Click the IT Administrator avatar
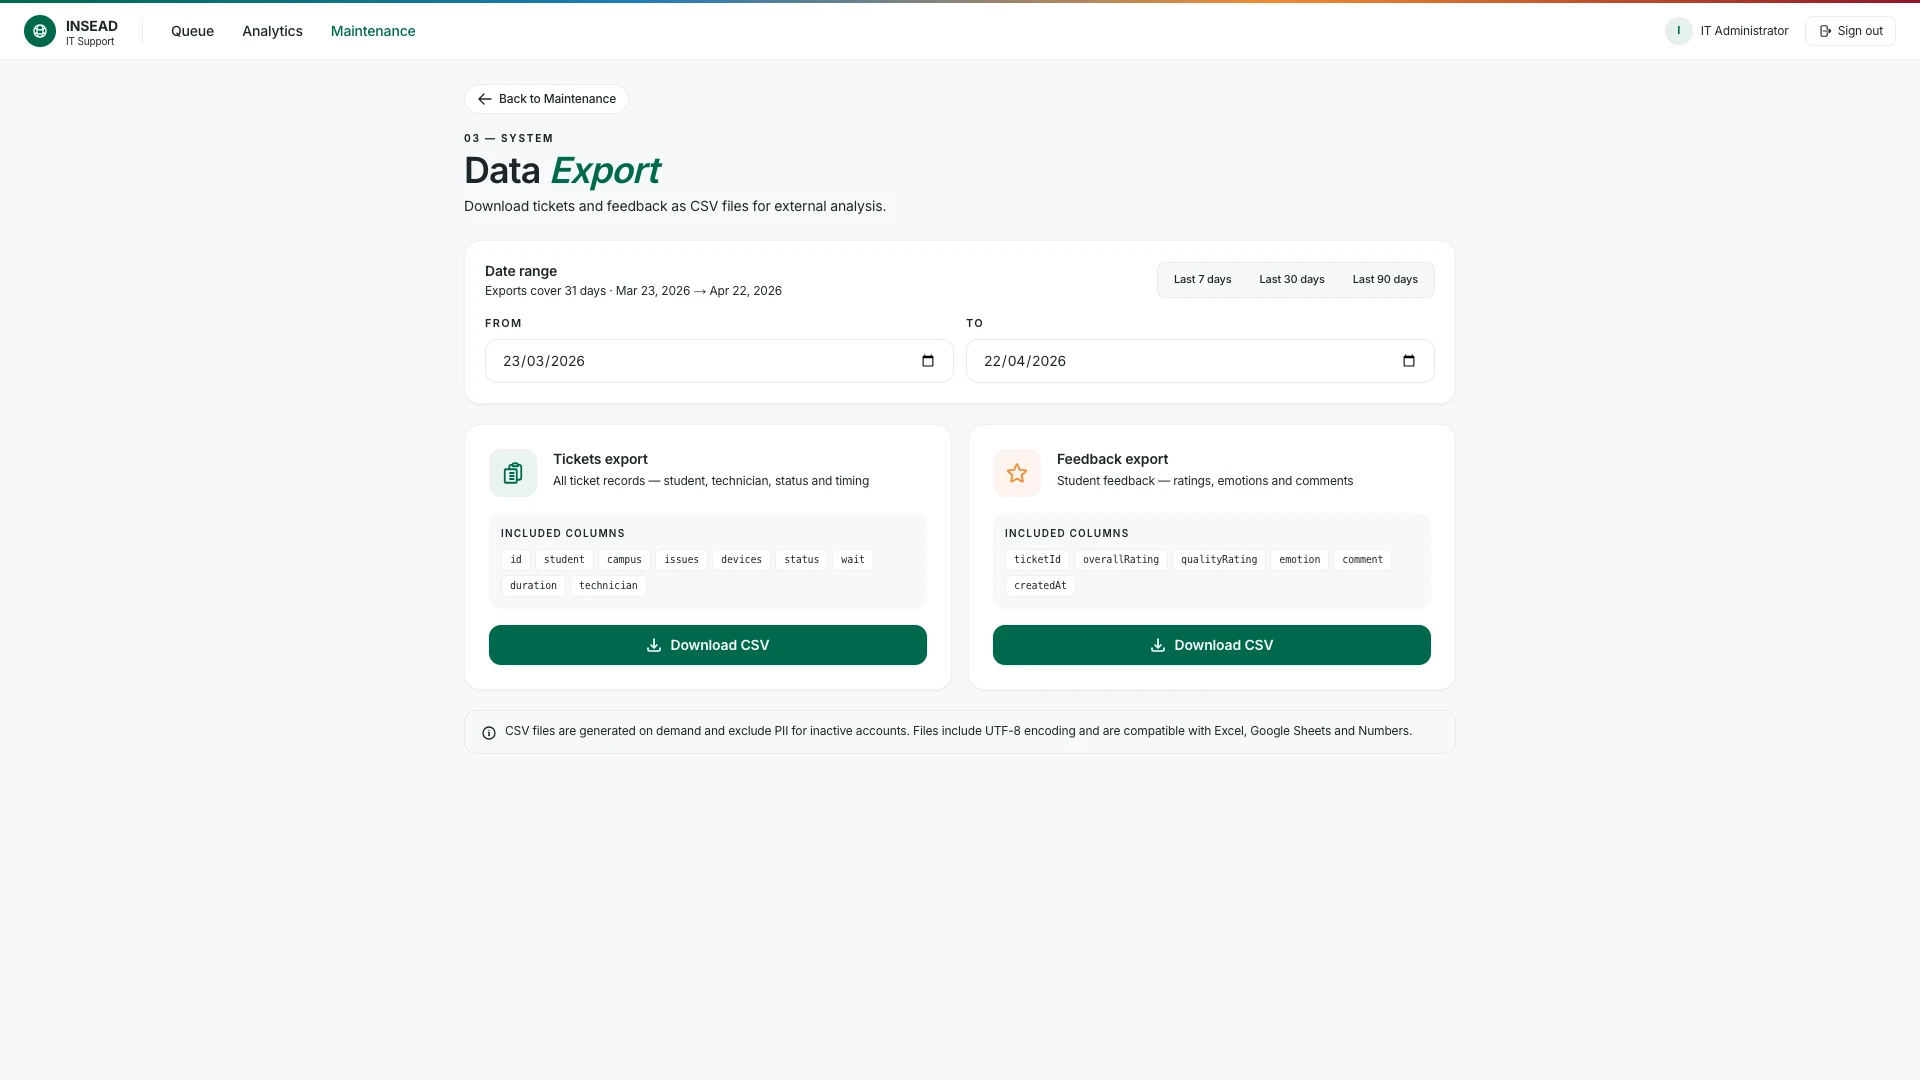Image resolution: width=1920 pixels, height=1080 pixels. tap(1679, 31)
